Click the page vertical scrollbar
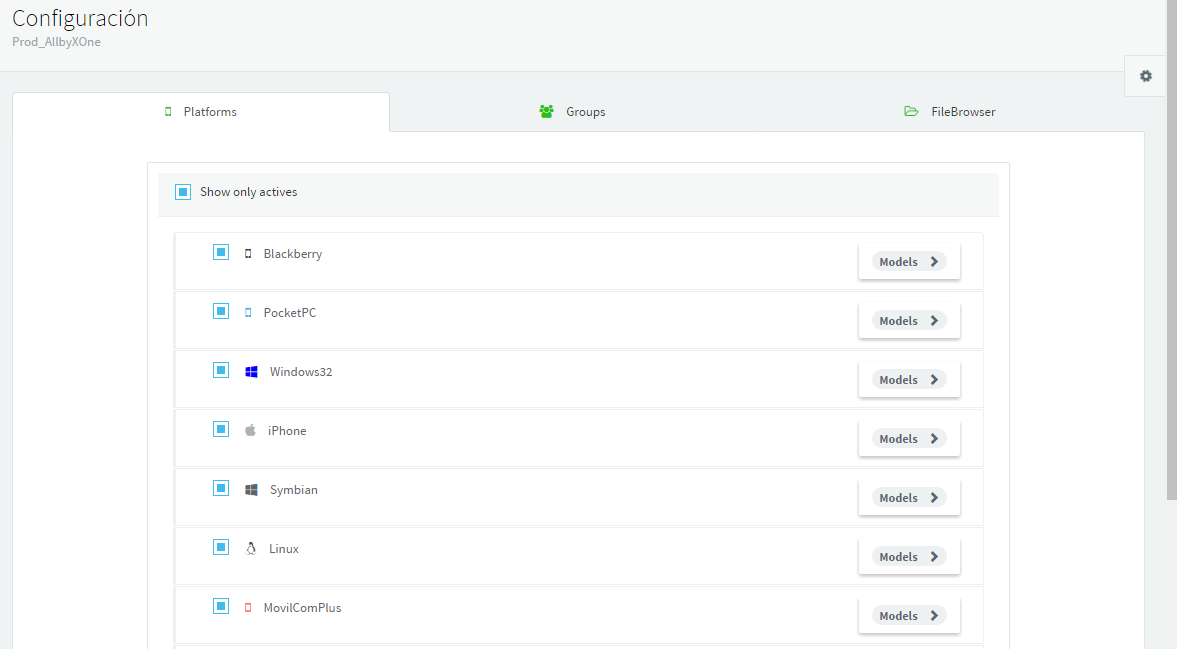Viewport: 1177px width, 649px height. click(x=1171, y=250)
